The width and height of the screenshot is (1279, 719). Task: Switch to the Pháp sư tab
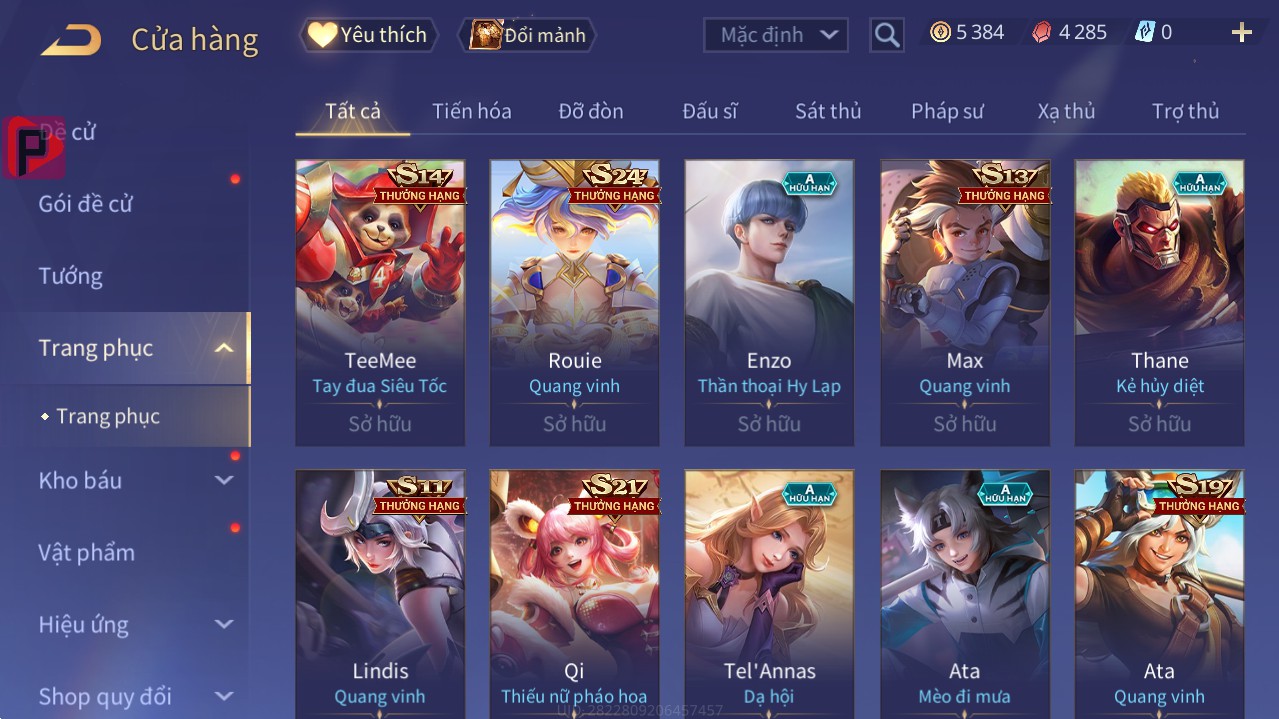[x=947, y=111]
